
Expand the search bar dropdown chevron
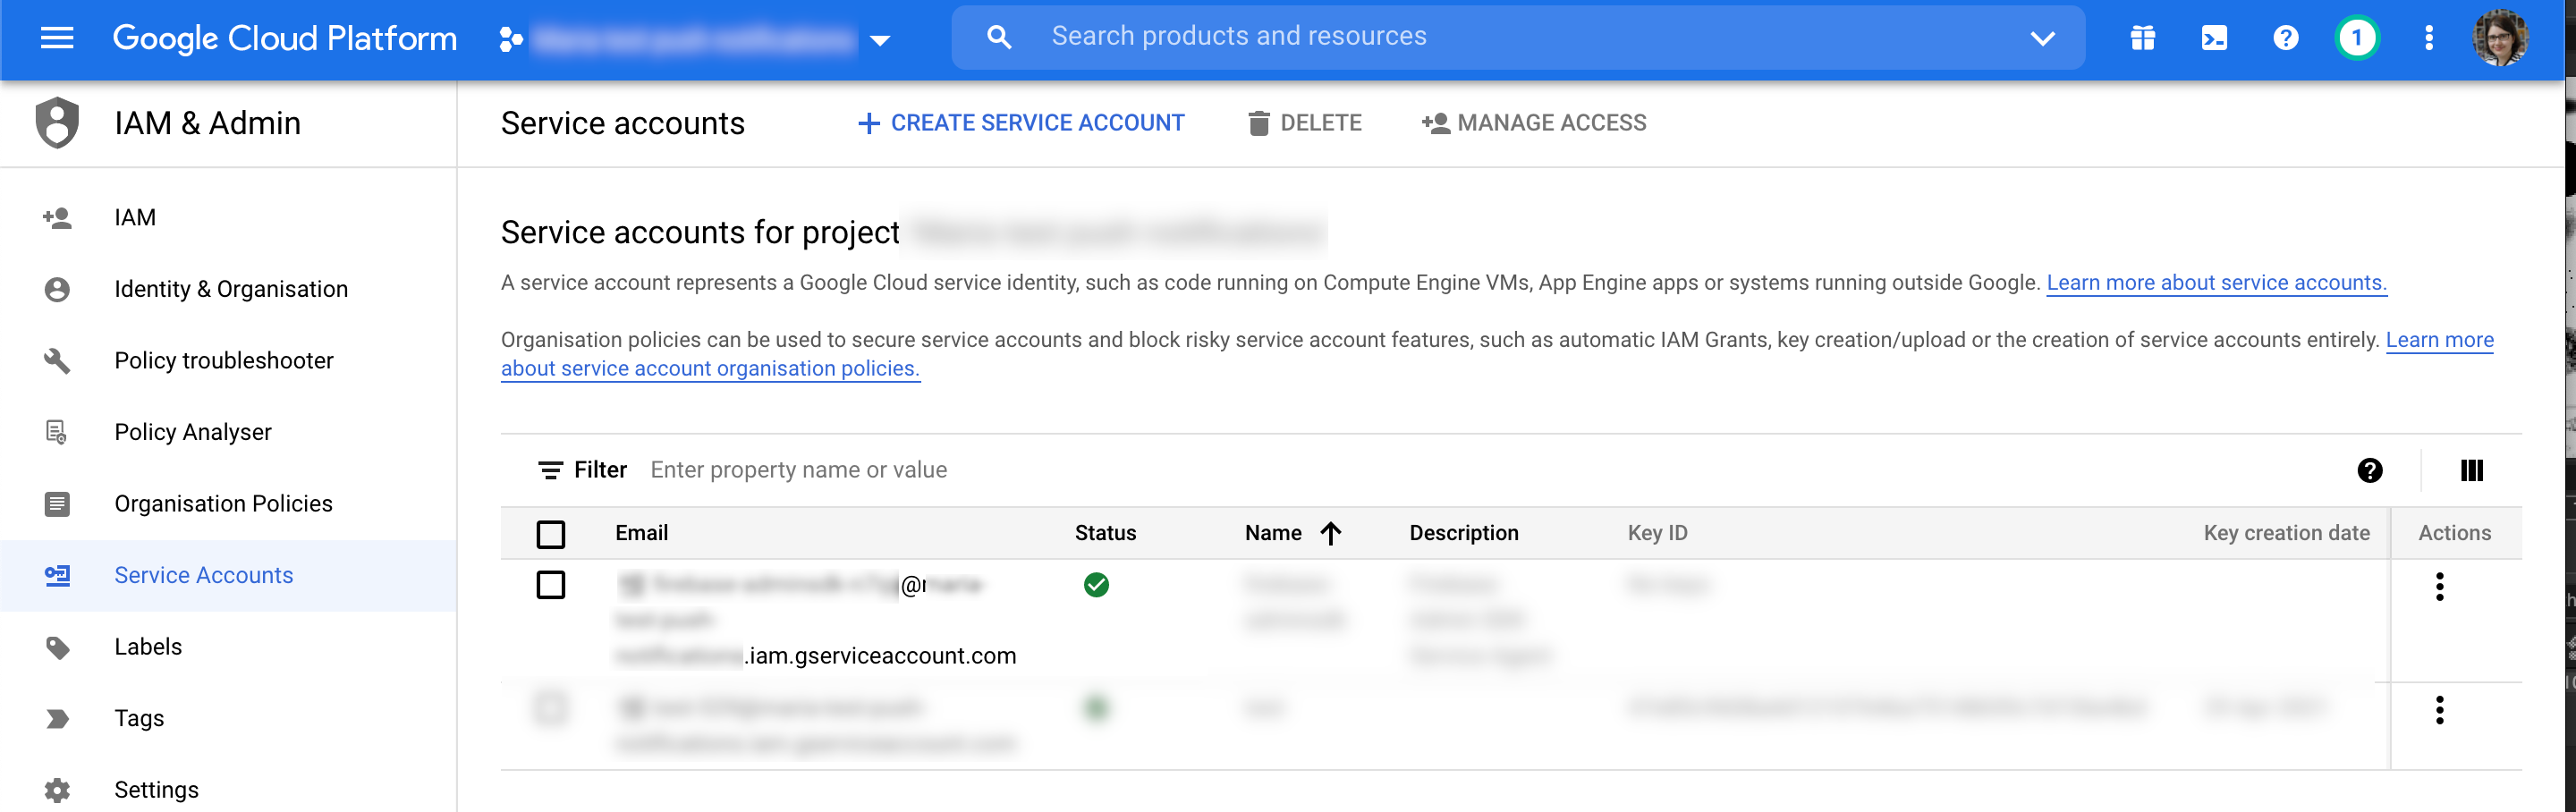pyautogui.click(x=2042, y=38)
